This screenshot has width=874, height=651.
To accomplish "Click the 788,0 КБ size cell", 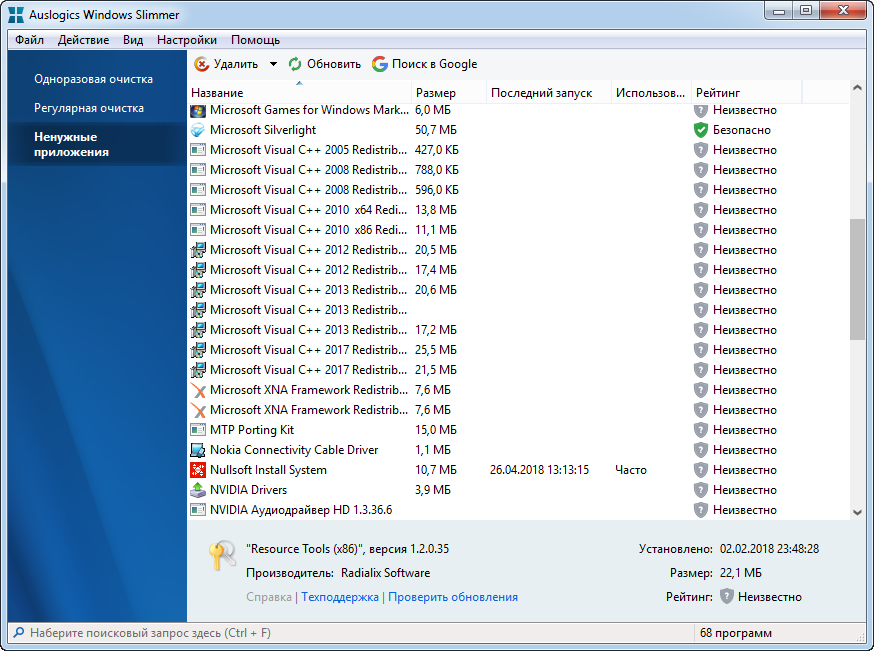I will (x=436, y=170).
